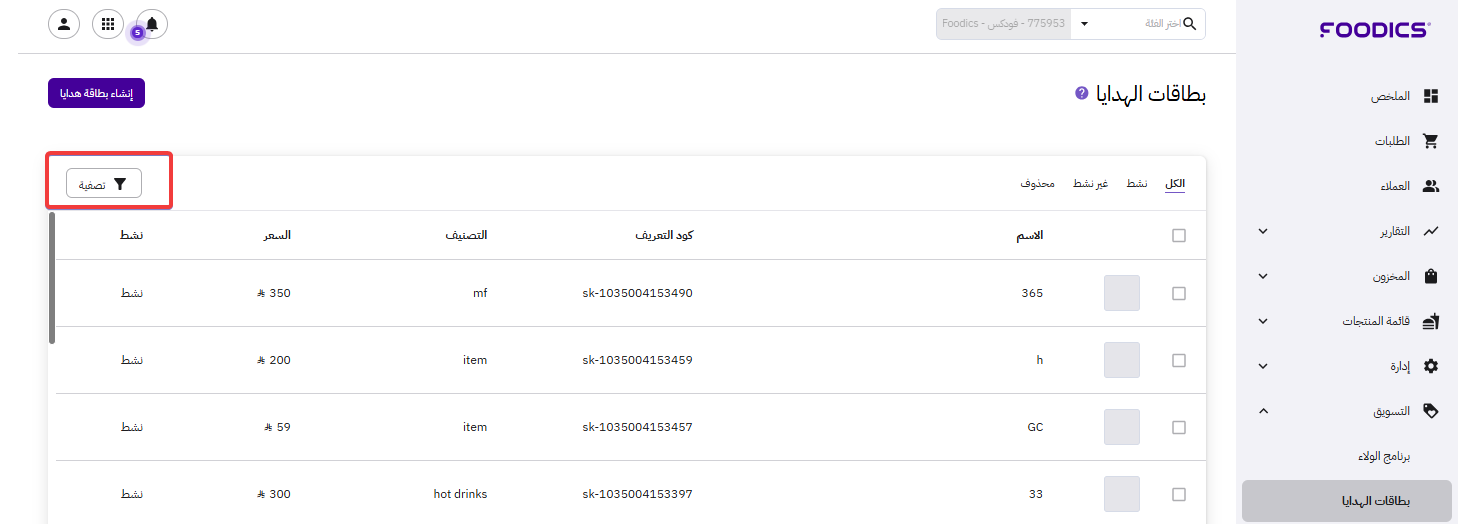Open the account selector dropdown arrow
This screenshot has width=1459, height=524.
1085,24
